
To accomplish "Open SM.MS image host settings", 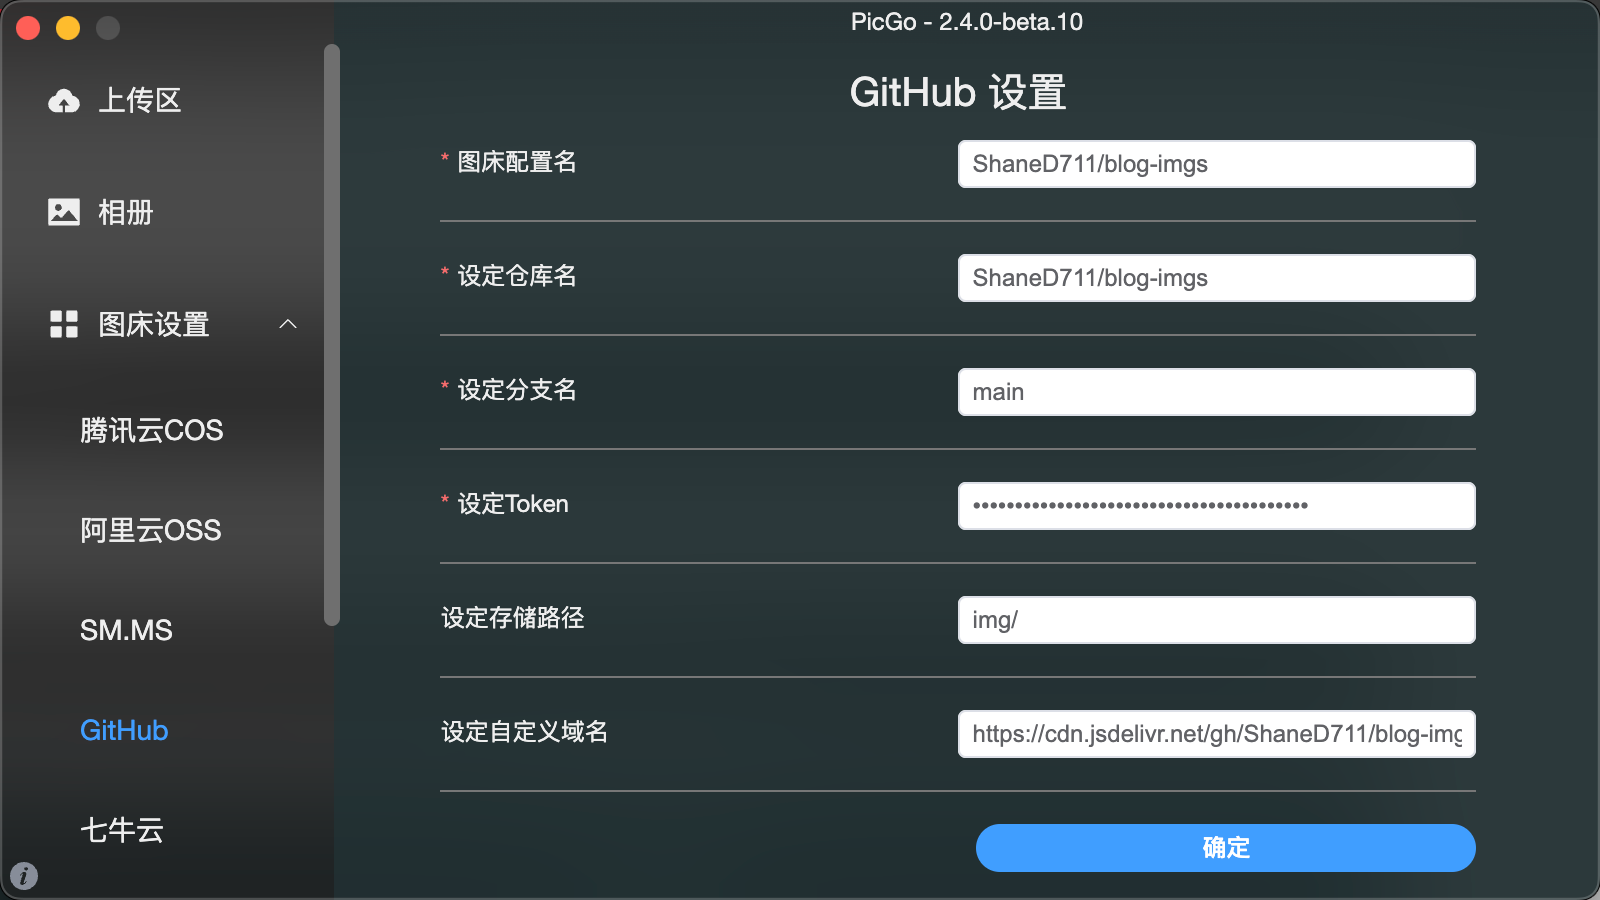I will pyautogui.click(x=126, y=630).
